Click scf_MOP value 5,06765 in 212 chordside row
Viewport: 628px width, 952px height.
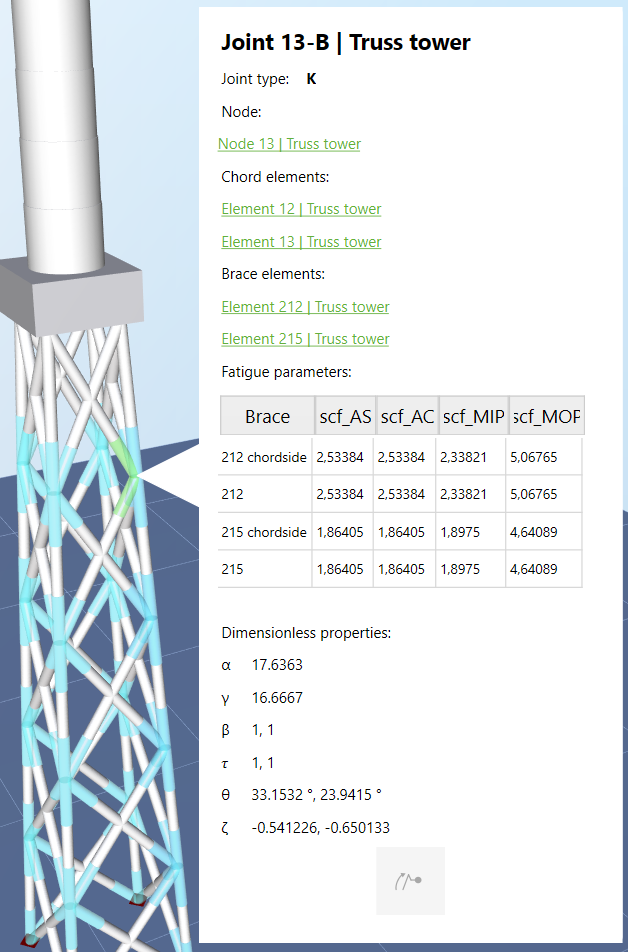[533, 457]
